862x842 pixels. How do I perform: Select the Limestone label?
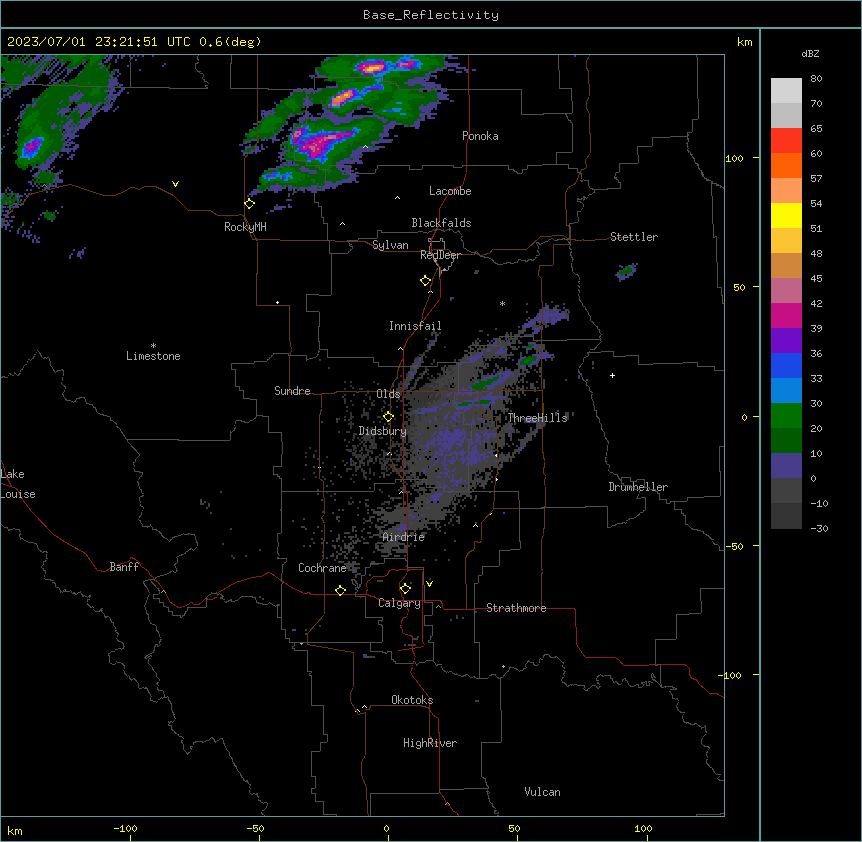click(x=153, y=356)
